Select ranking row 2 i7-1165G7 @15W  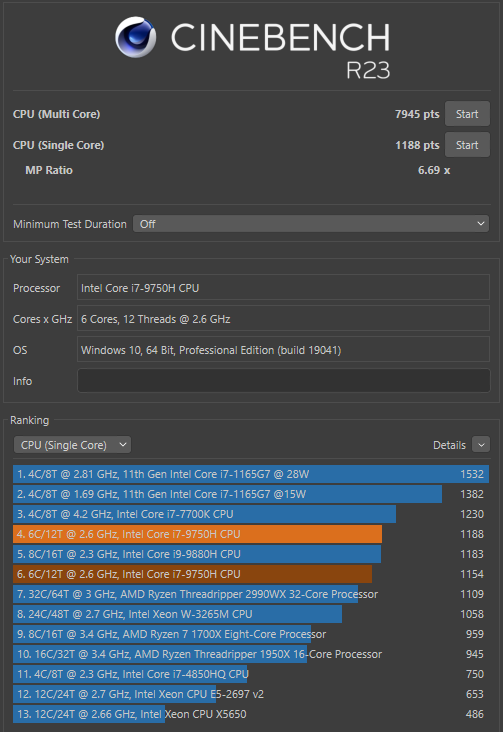click(251, 494)
